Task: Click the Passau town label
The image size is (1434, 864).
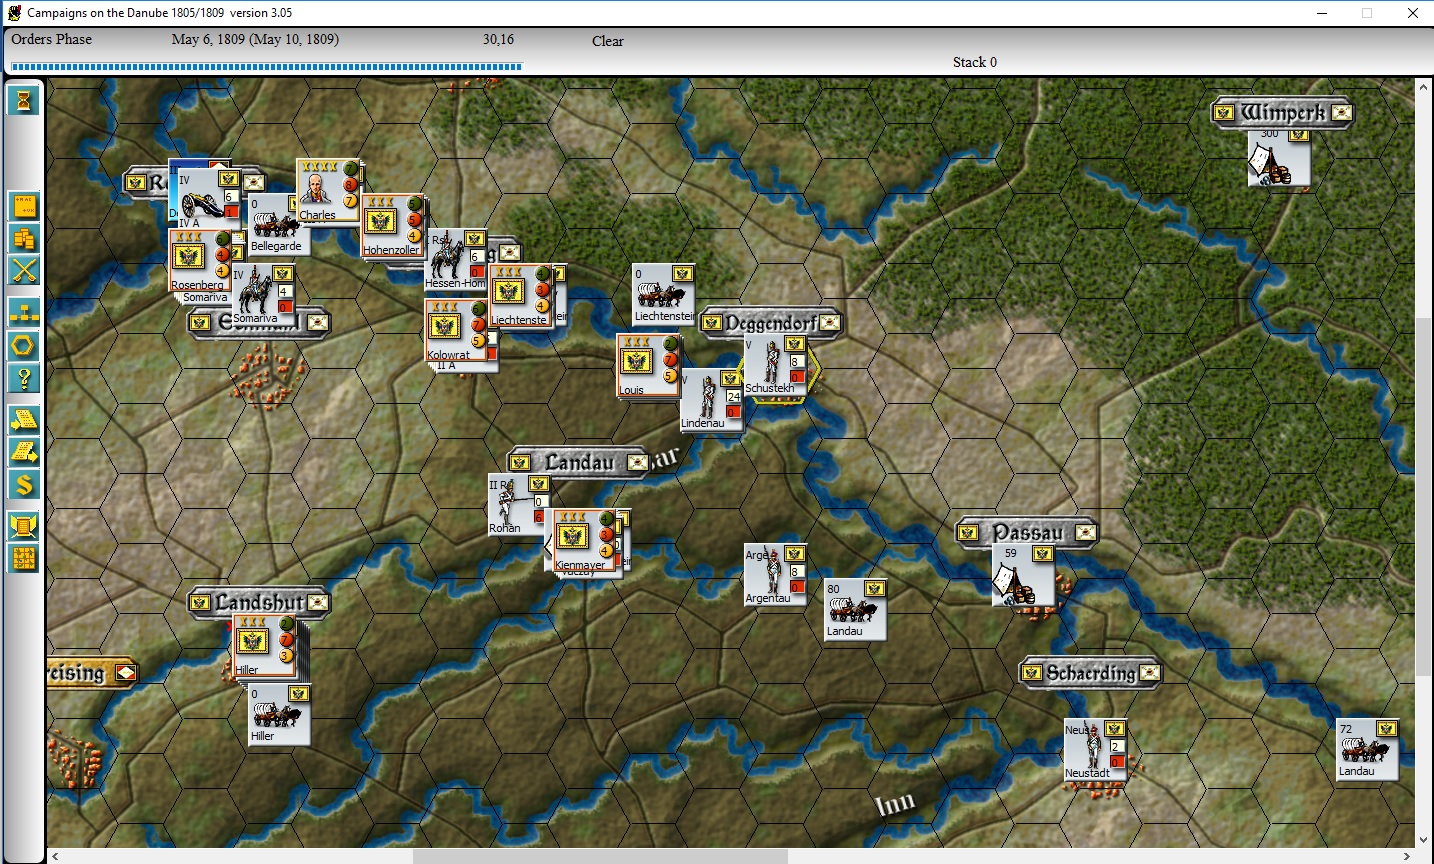Action: [1027, 532]
